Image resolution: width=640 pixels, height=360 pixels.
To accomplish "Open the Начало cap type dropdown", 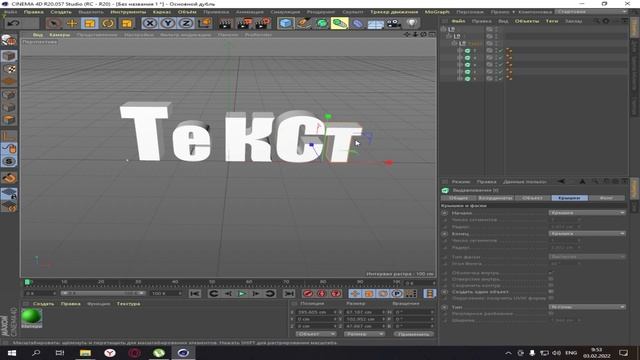I will 587,213.
